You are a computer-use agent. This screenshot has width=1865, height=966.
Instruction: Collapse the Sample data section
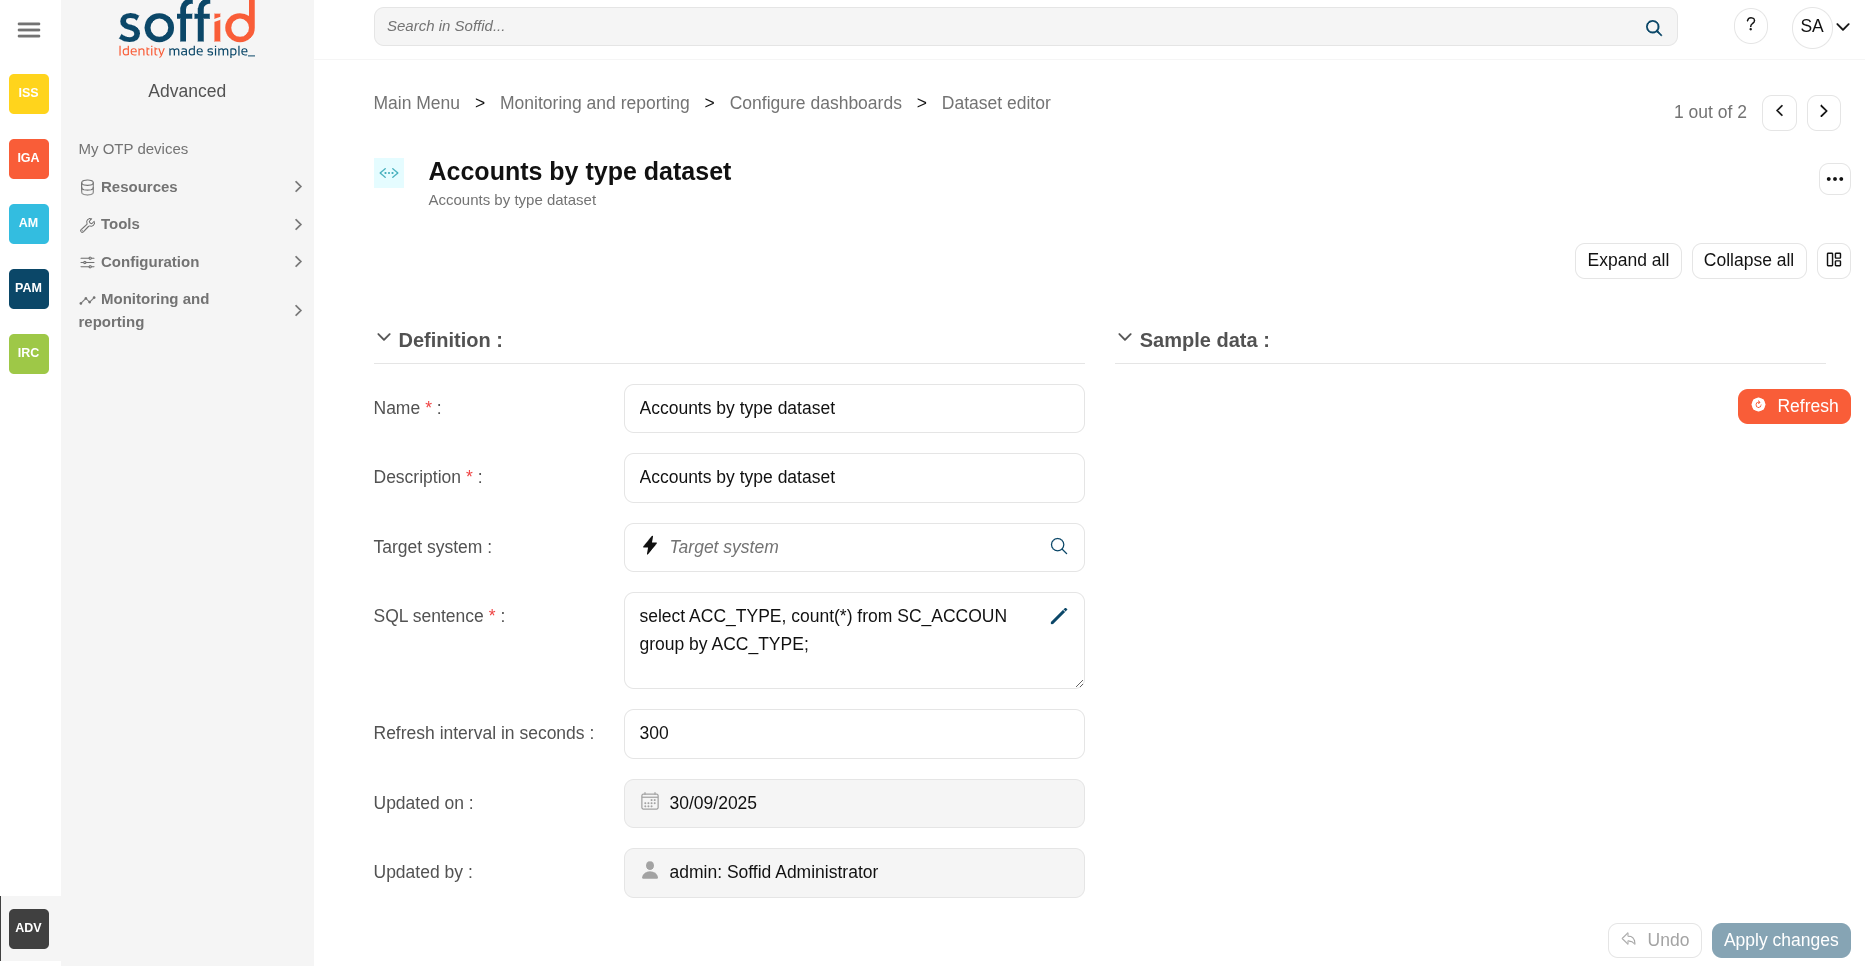coord(1125,339)
